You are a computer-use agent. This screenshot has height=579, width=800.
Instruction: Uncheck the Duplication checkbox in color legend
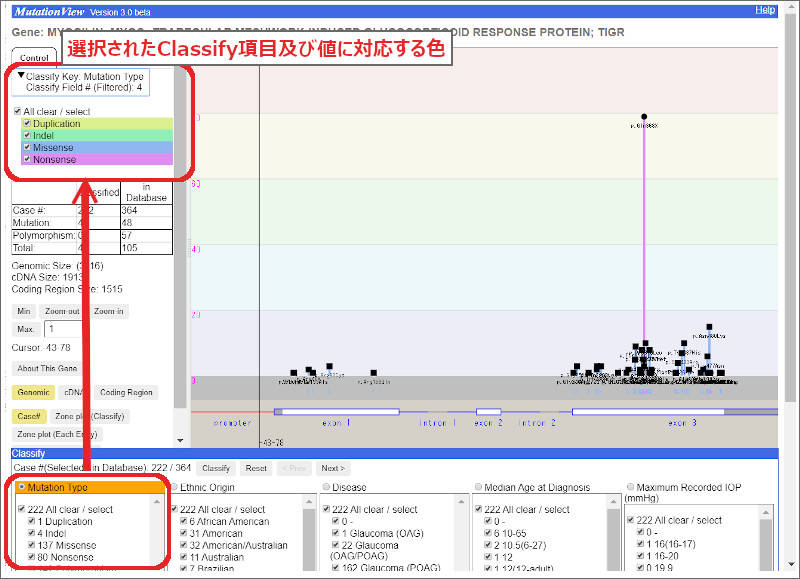(x=27, y=124)
